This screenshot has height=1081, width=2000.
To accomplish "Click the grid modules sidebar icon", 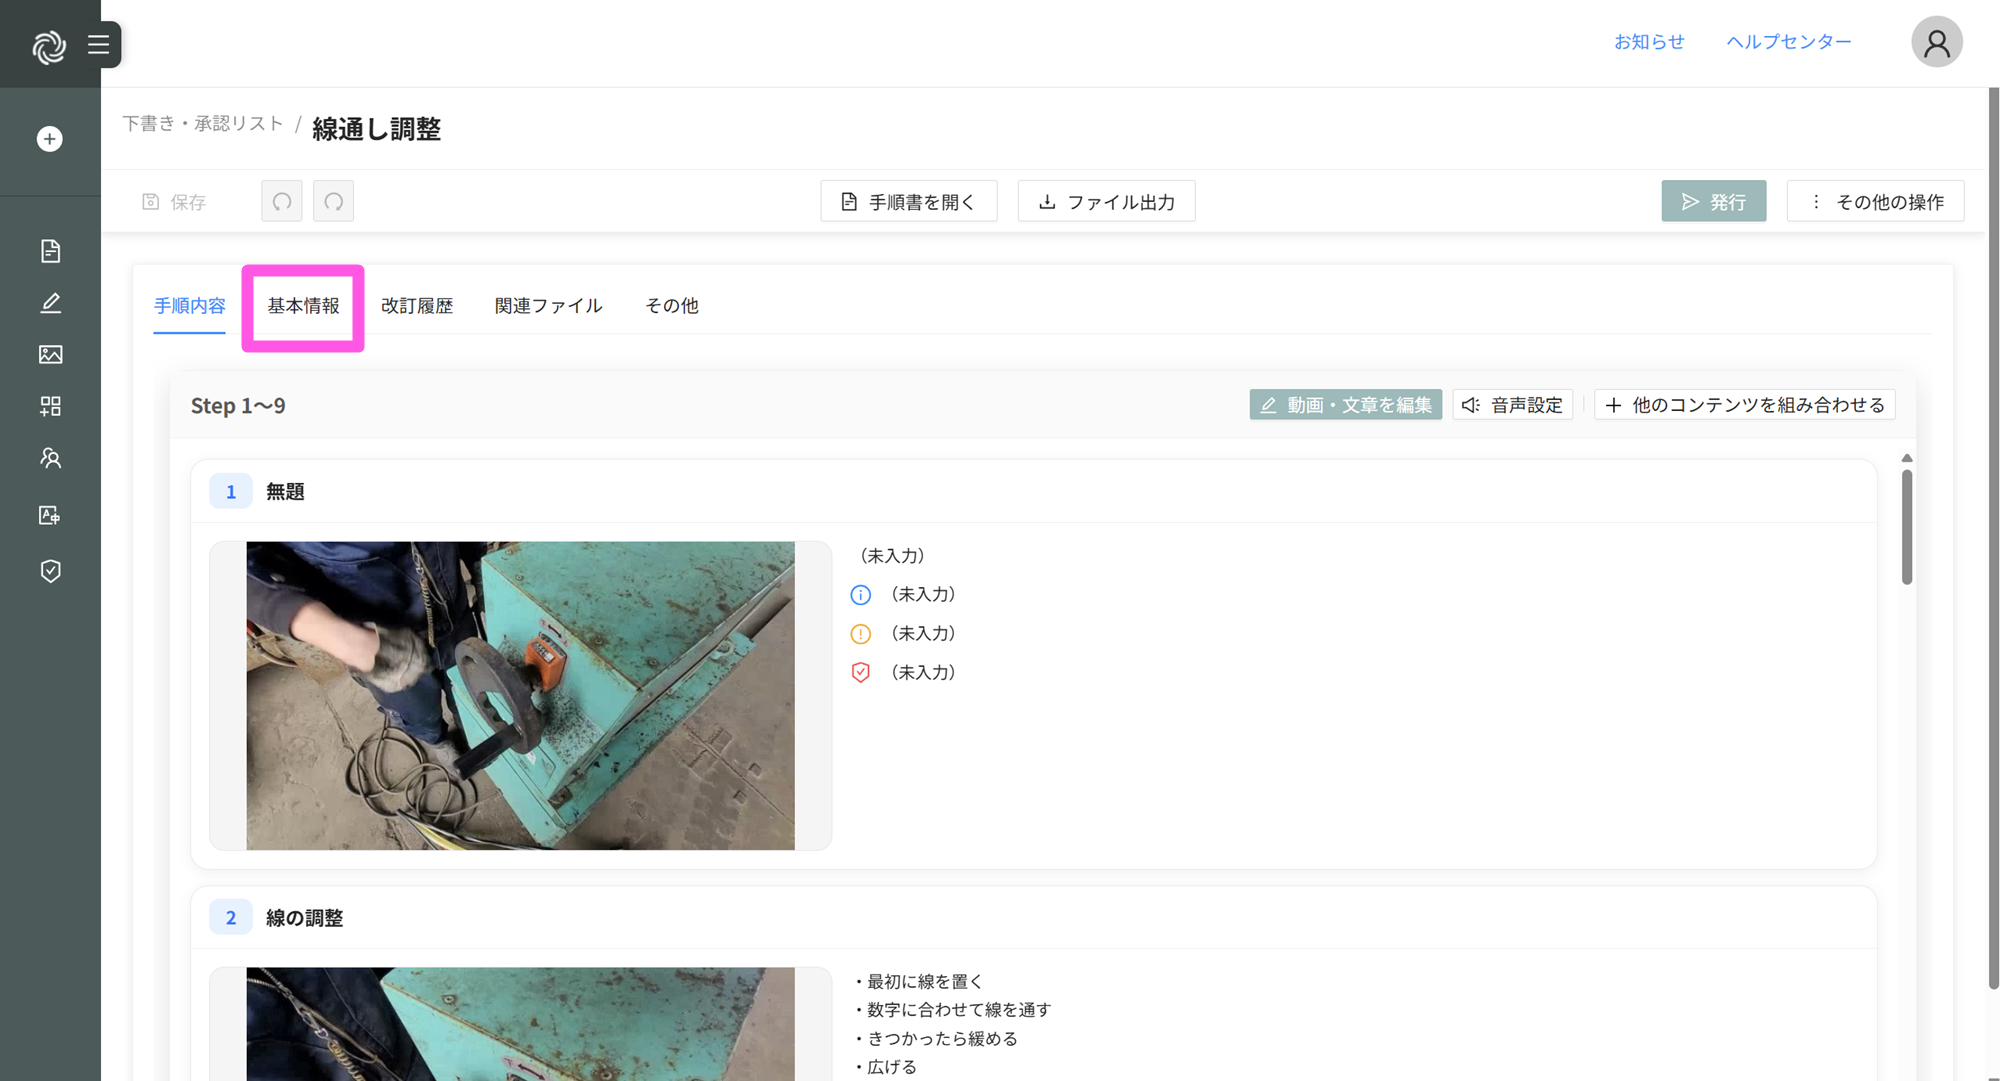I will [x=50, y=406].
